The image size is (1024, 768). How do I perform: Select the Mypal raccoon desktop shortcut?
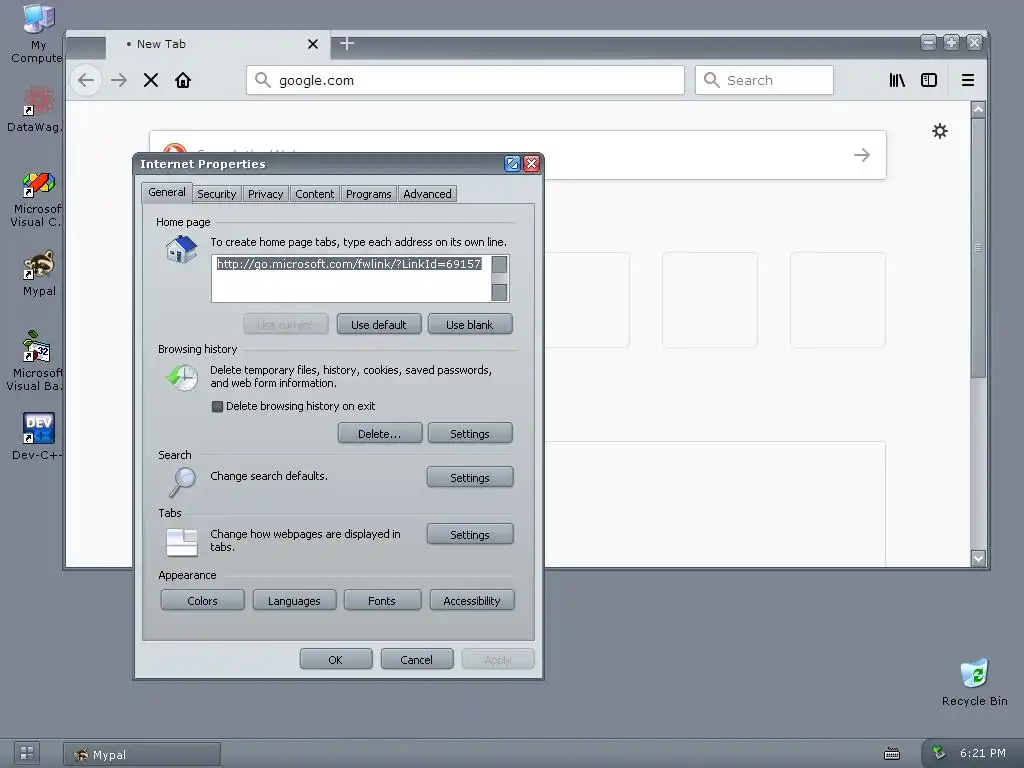pos(39,273)
